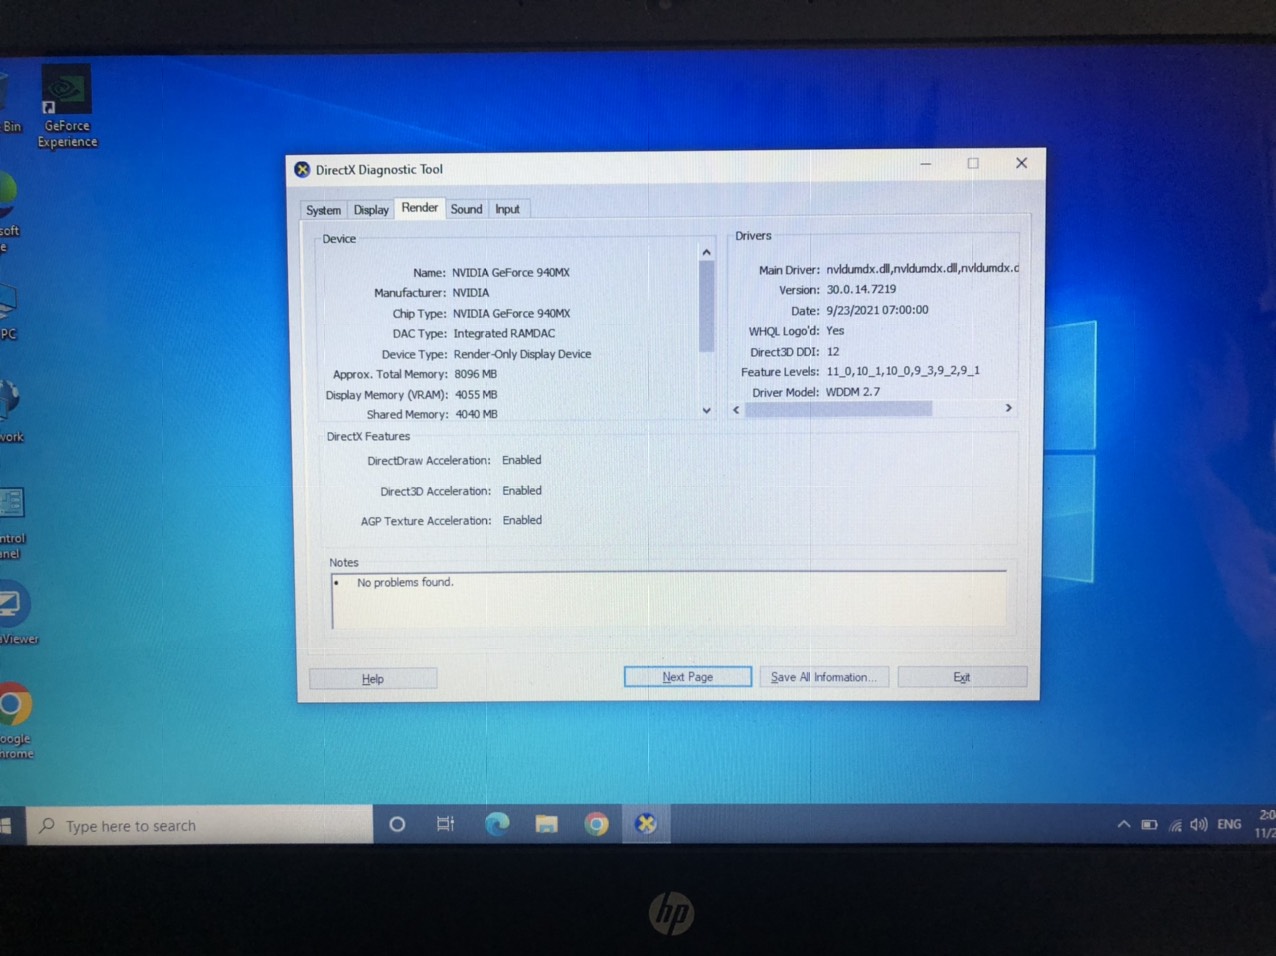Open the Input tab
Viewport: 1276px width, 956px height.
tap(508, 209)
